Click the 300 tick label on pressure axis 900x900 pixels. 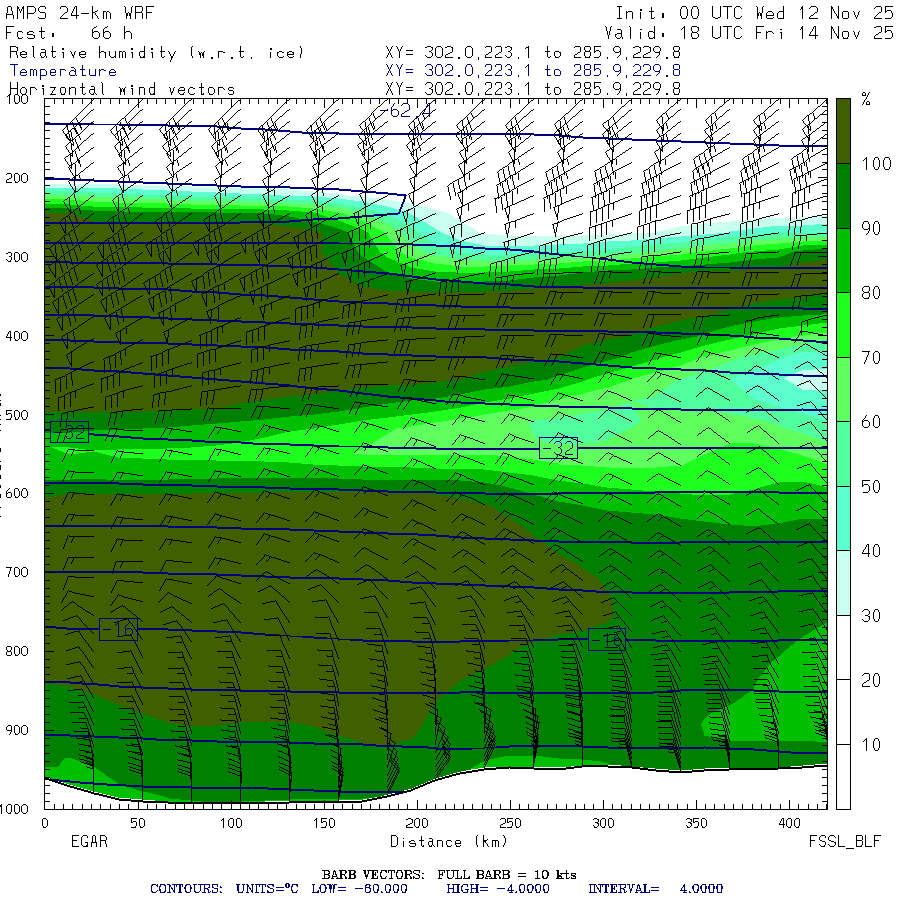[17, 257]
